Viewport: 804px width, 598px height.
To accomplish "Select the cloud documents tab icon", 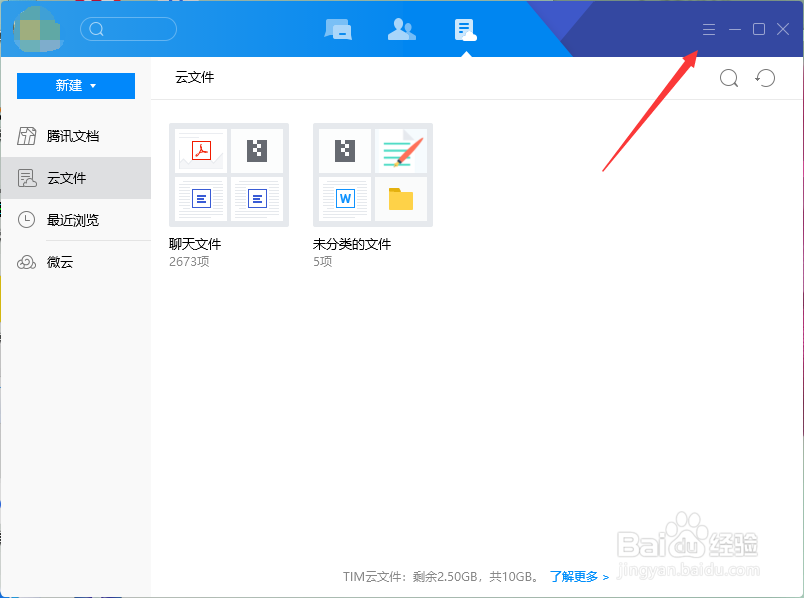I will (465, 30).
